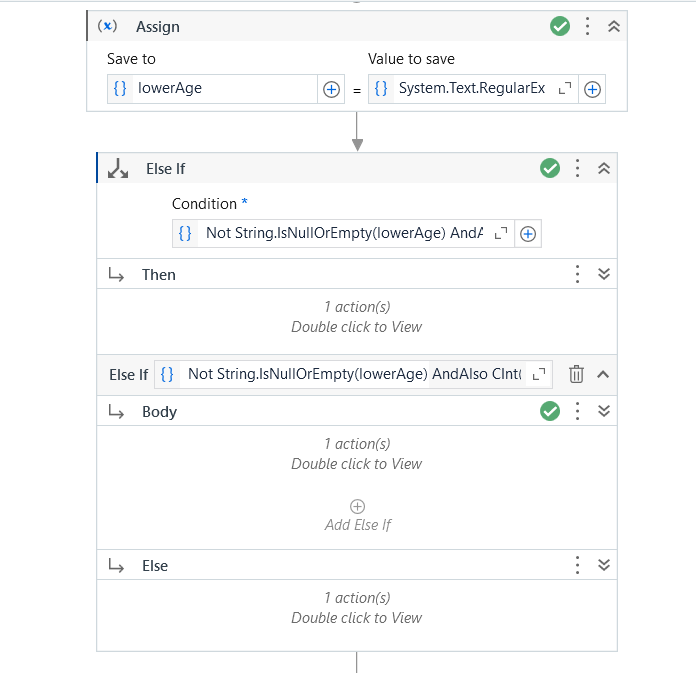Collapse the Else If branch using its chevron

coord(603,374)
